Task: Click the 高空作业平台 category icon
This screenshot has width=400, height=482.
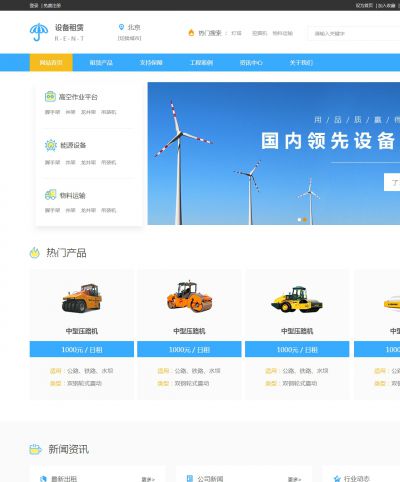Action: pyautogui.click(x=50, y=97)
